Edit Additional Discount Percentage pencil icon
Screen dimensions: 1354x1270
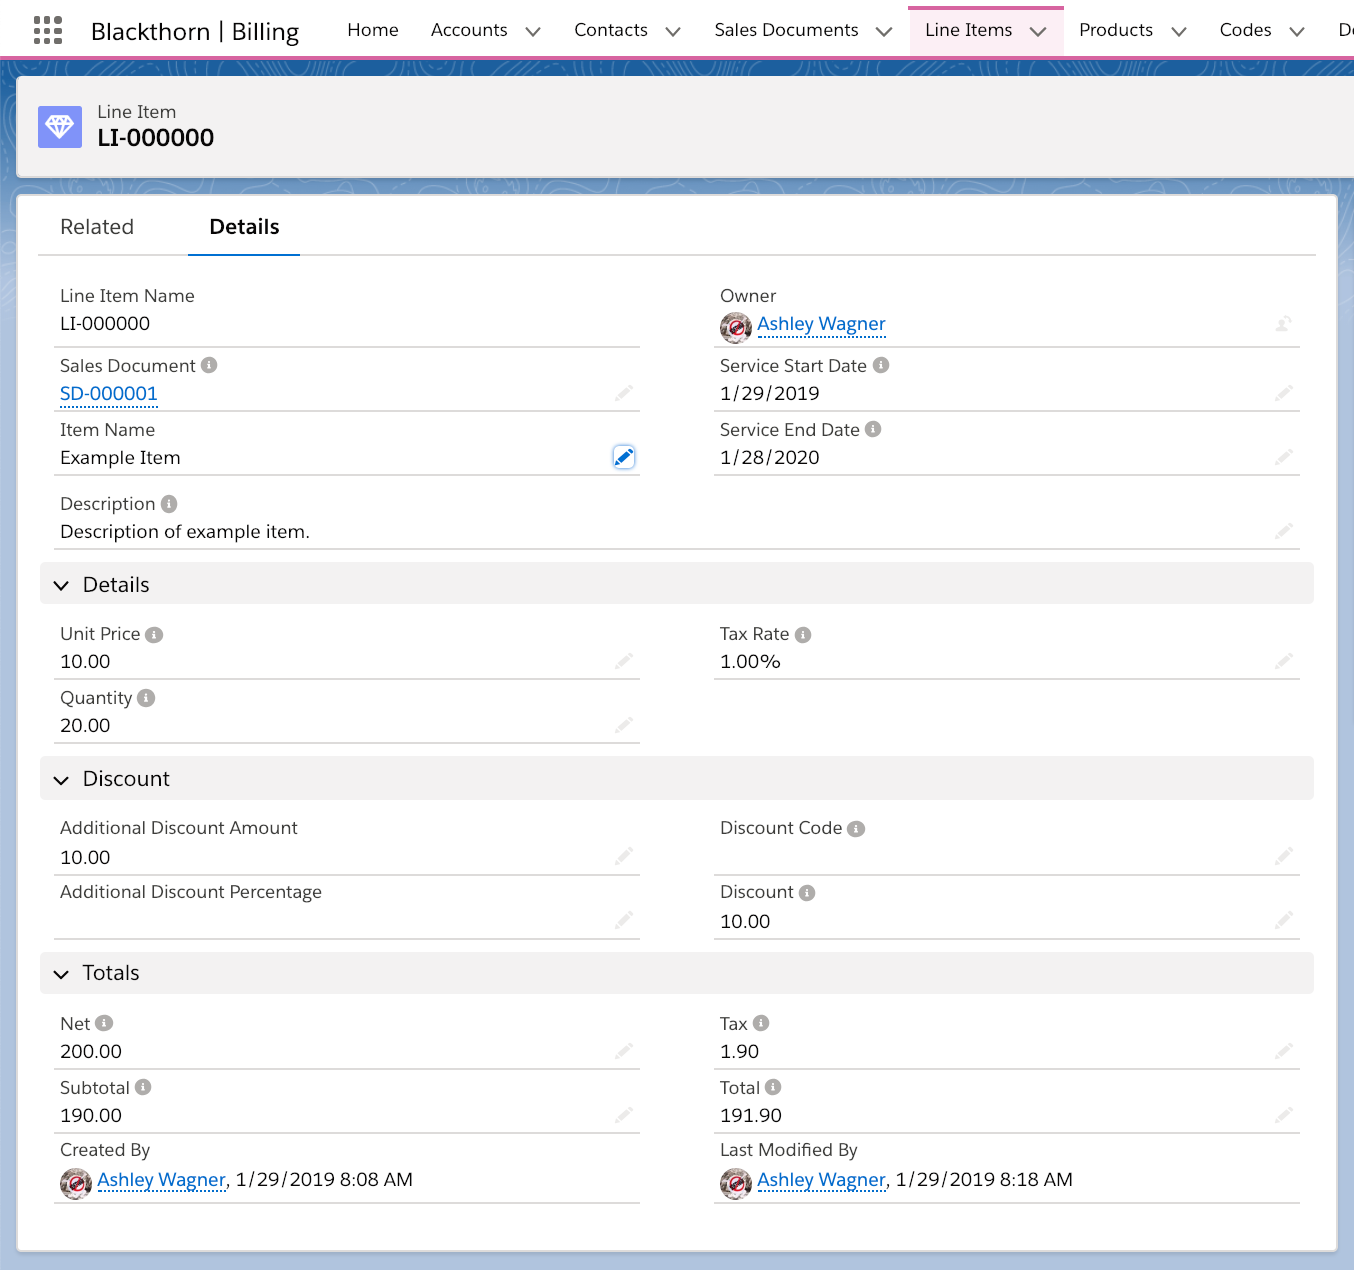click(624, 920)
